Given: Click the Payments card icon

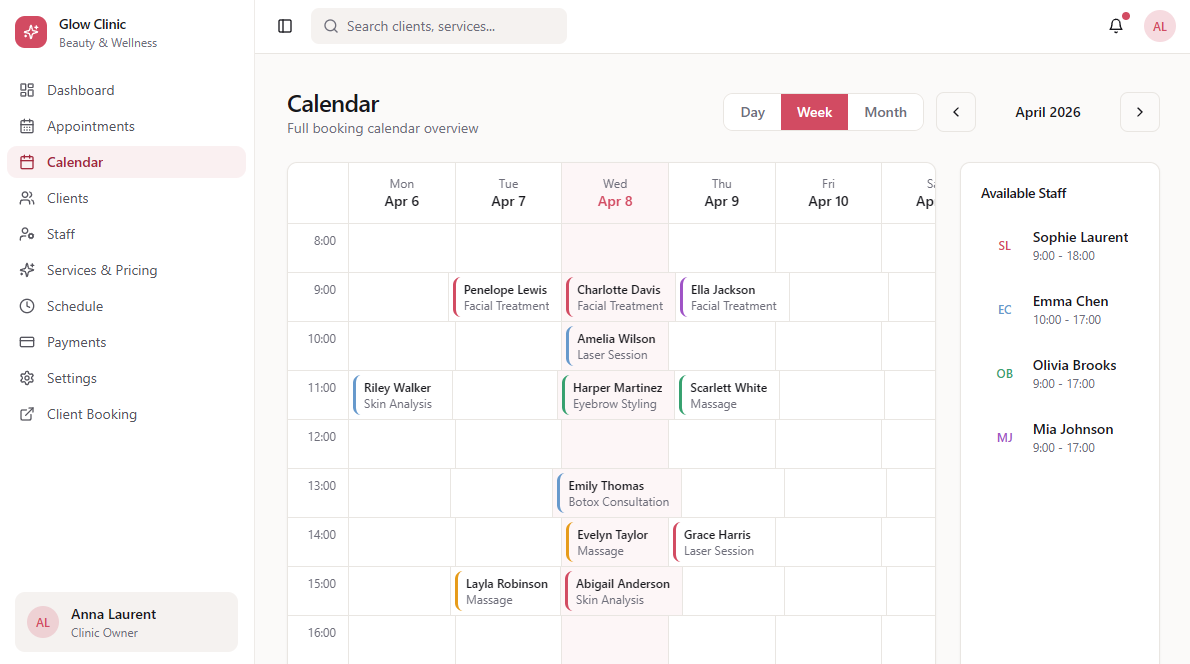Looking at the screenshot, I should (x=27, y=342).
